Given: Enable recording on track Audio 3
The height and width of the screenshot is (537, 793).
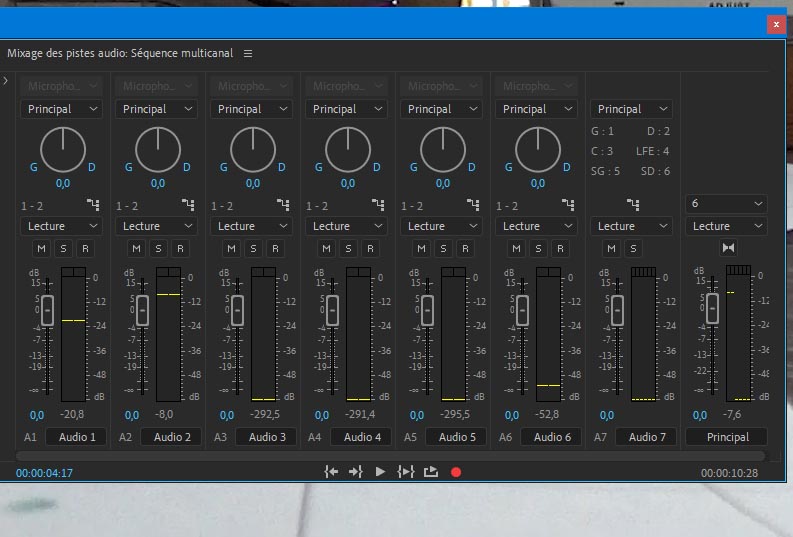Looking at the screenshot, I should tap(275, 248).
